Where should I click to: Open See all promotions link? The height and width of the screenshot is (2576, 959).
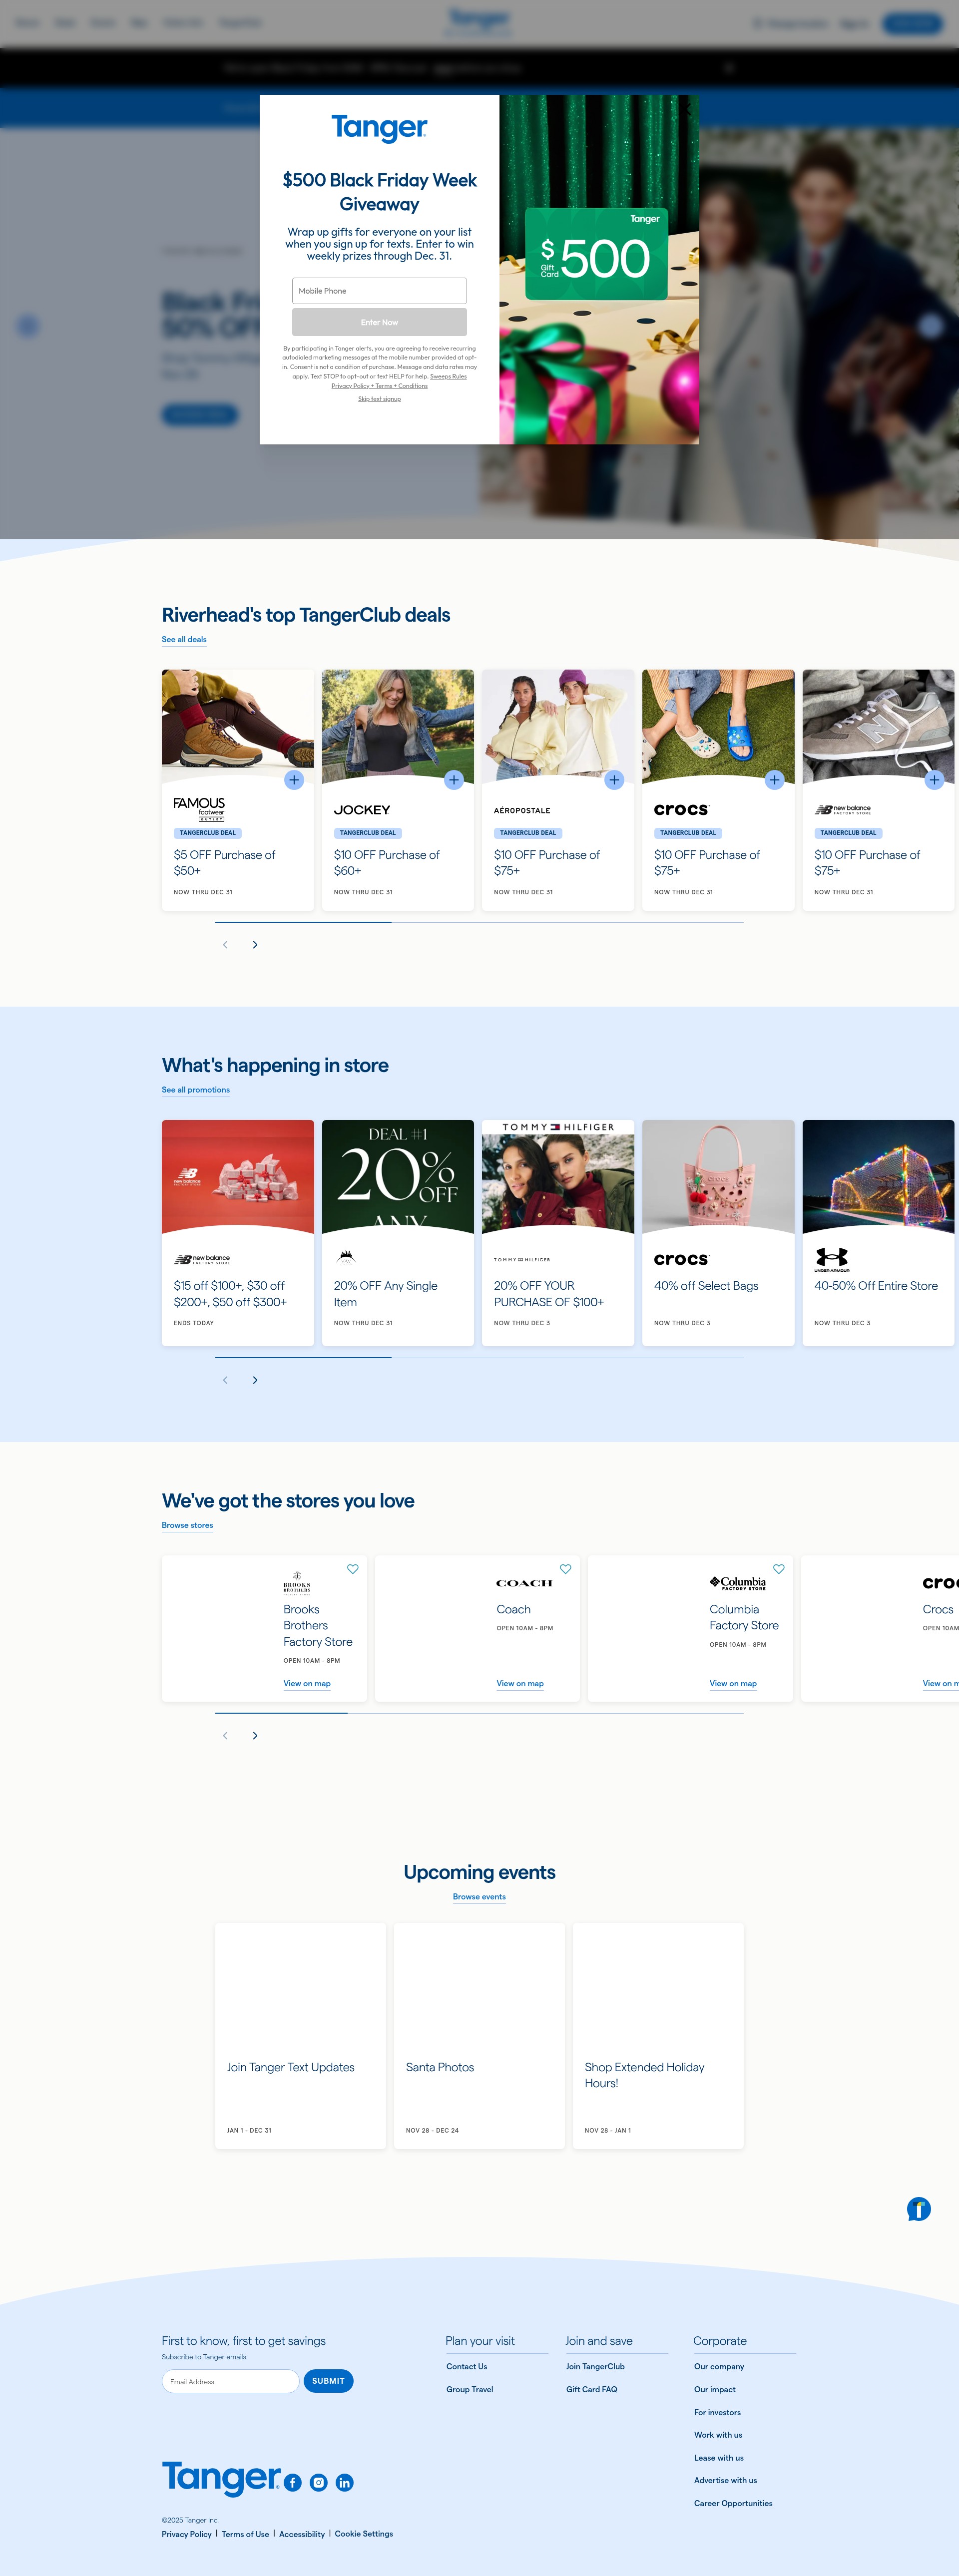196,1090
